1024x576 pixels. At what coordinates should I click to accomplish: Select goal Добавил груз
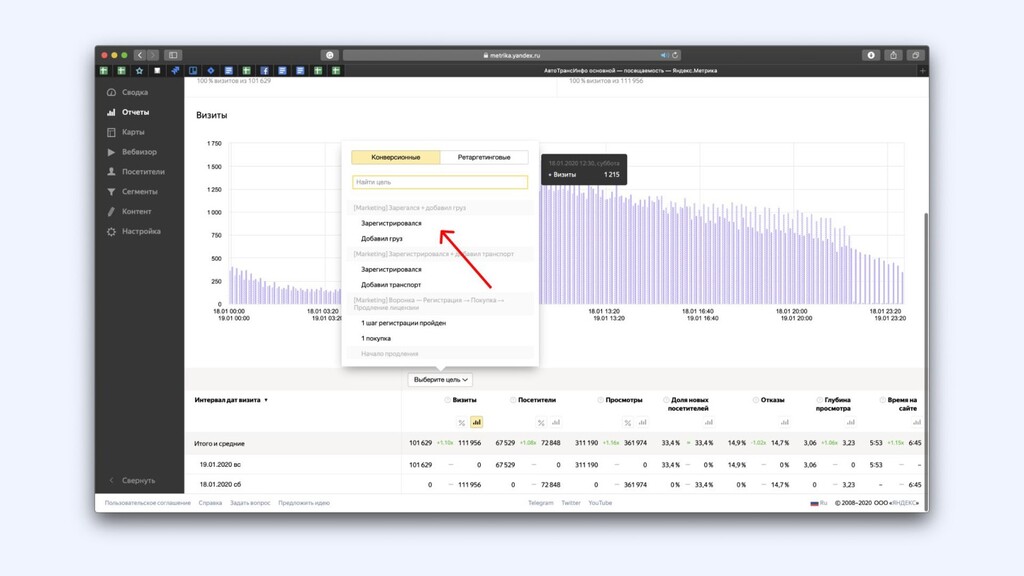pos(381,238)
